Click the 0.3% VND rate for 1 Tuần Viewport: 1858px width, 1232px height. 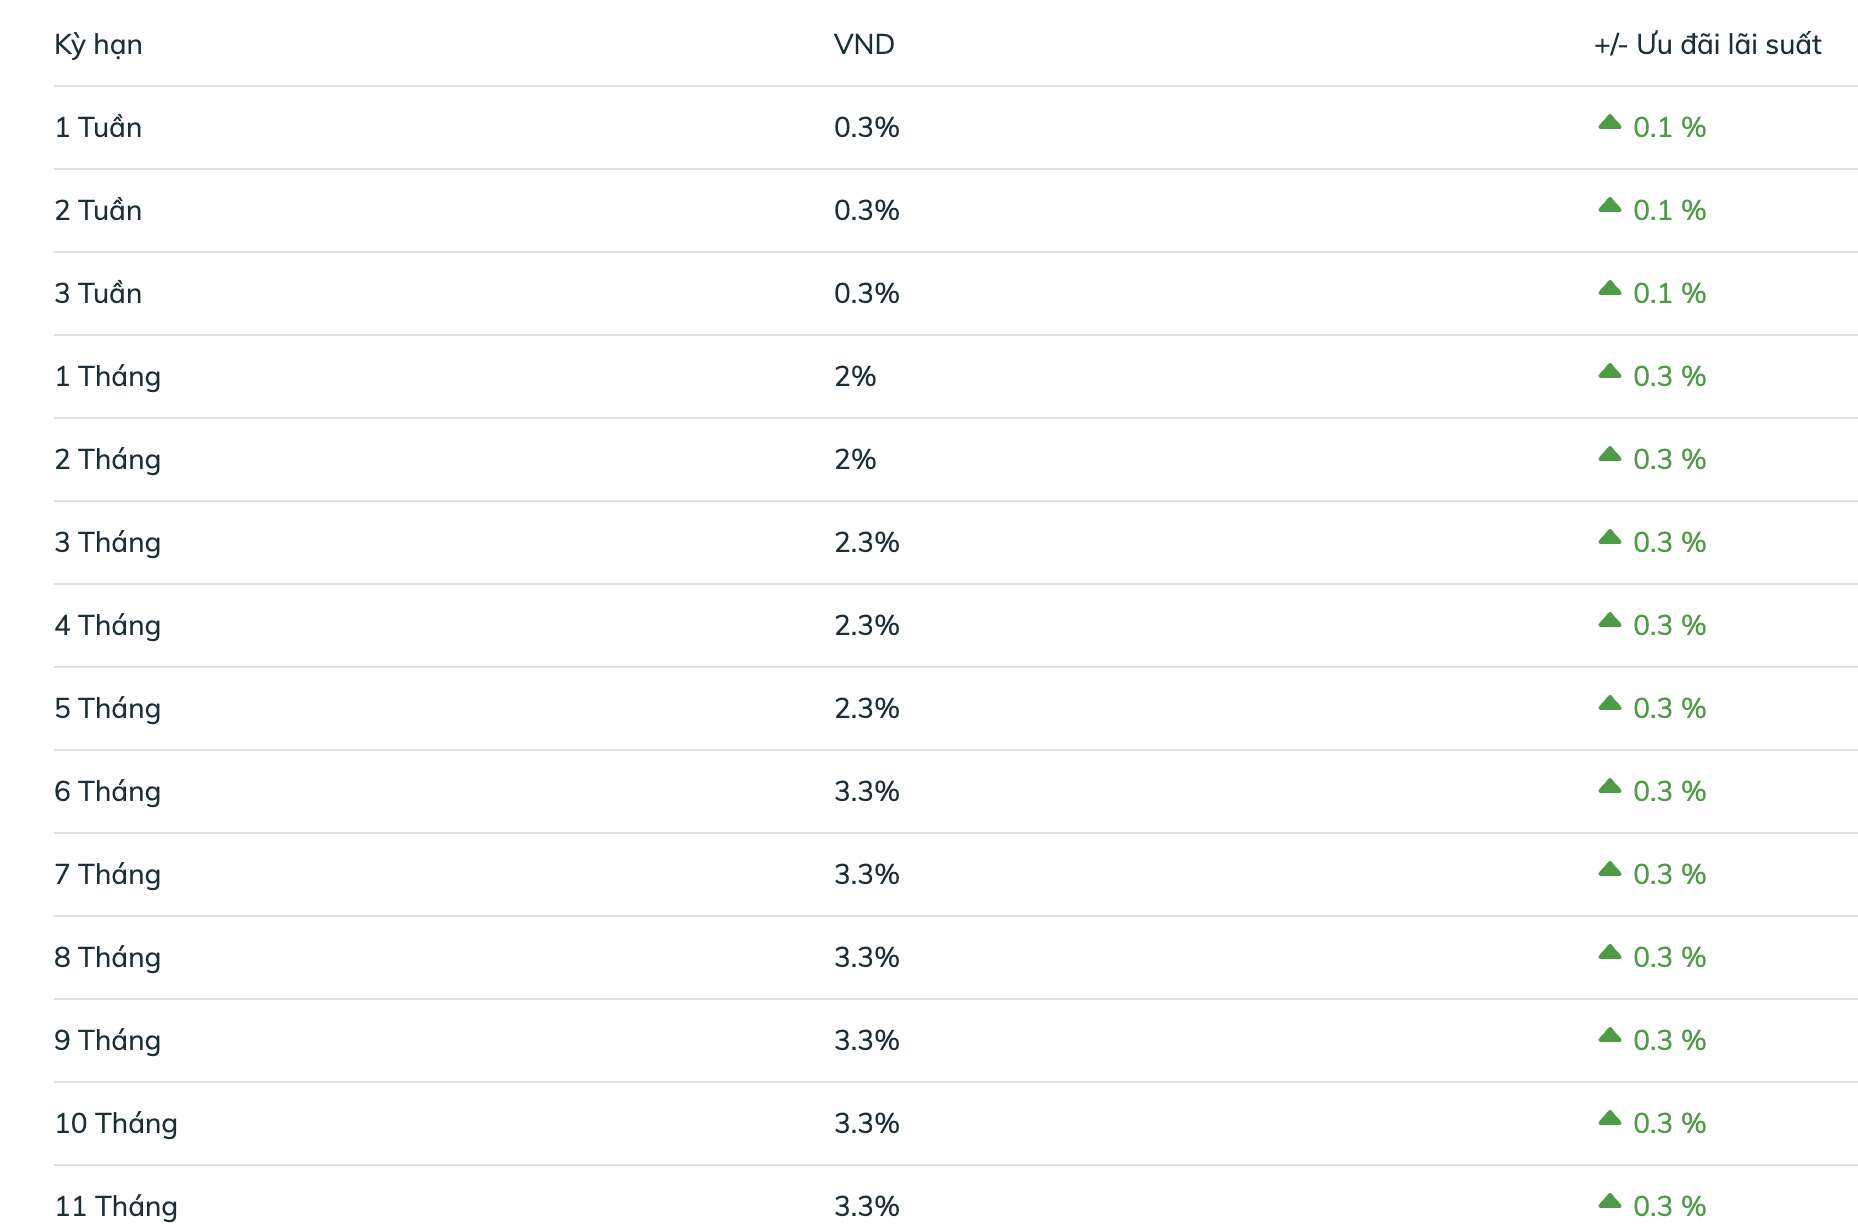[x=867, y=128]
